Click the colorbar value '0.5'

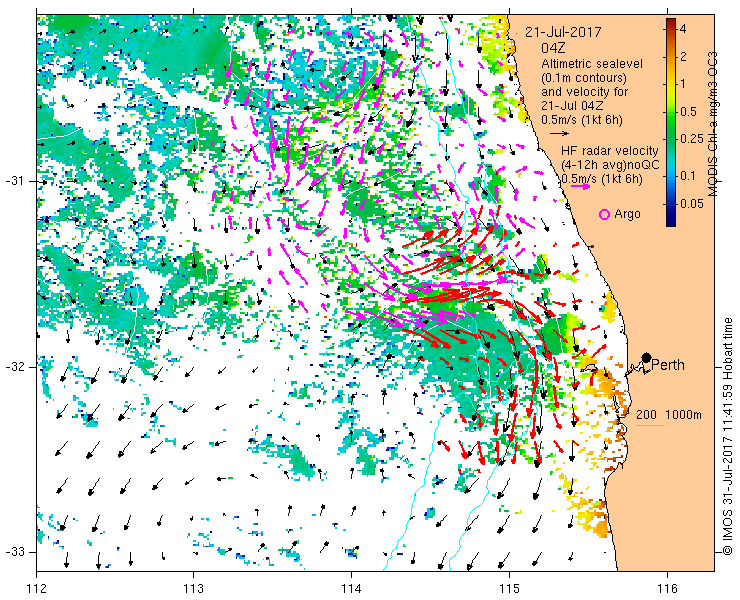pos(688,111)
